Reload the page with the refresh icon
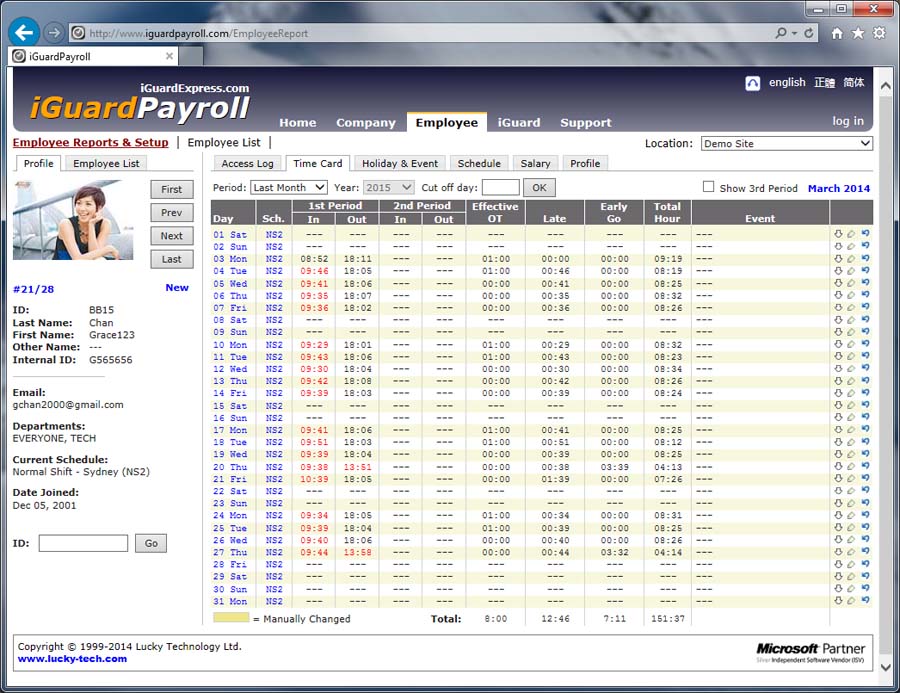The image size is (900, 693). coord(809,33)
